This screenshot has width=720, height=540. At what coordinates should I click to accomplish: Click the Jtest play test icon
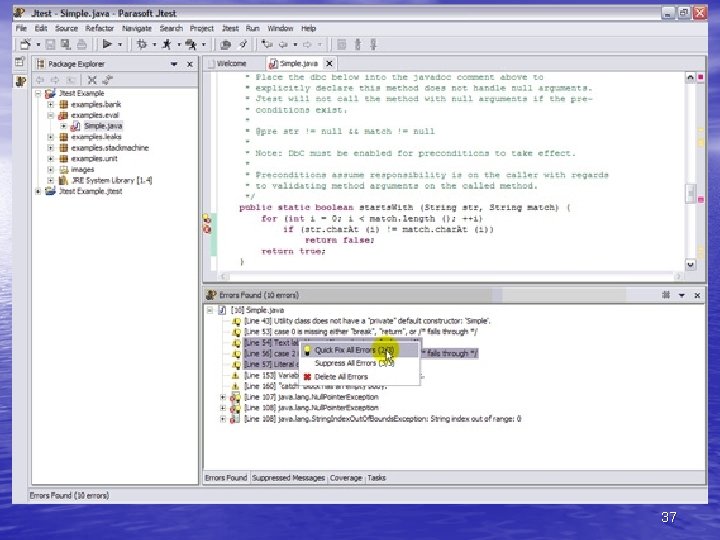coord(107,44)
